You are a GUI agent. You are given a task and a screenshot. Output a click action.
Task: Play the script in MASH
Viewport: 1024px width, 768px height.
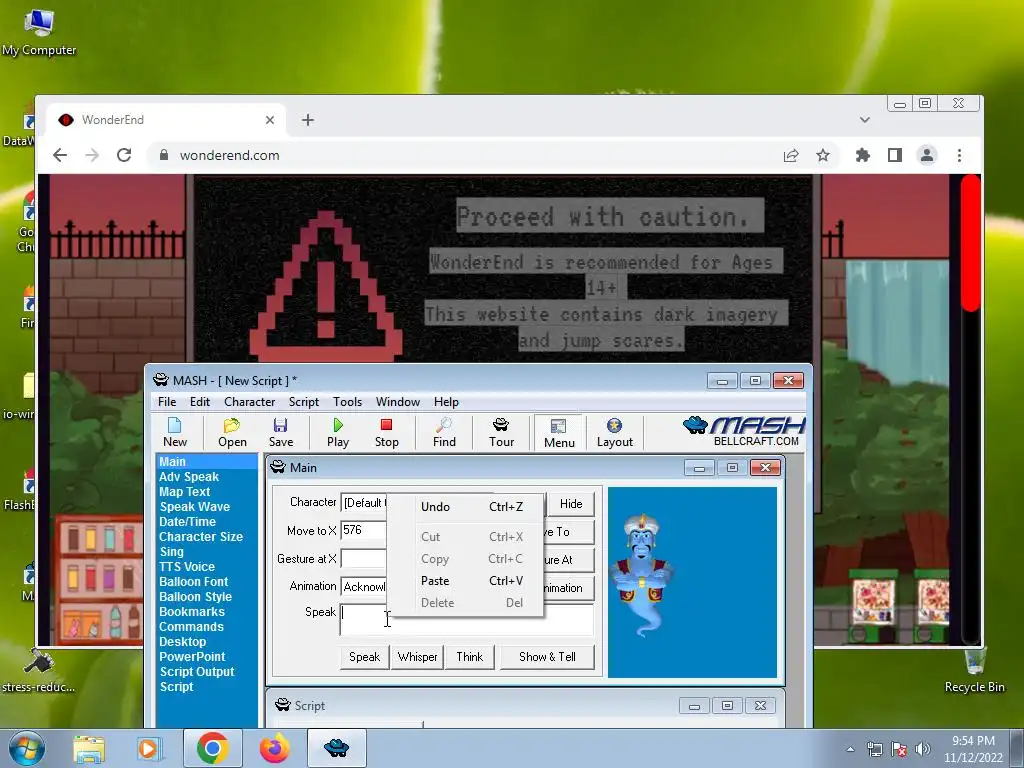(338, 432)
